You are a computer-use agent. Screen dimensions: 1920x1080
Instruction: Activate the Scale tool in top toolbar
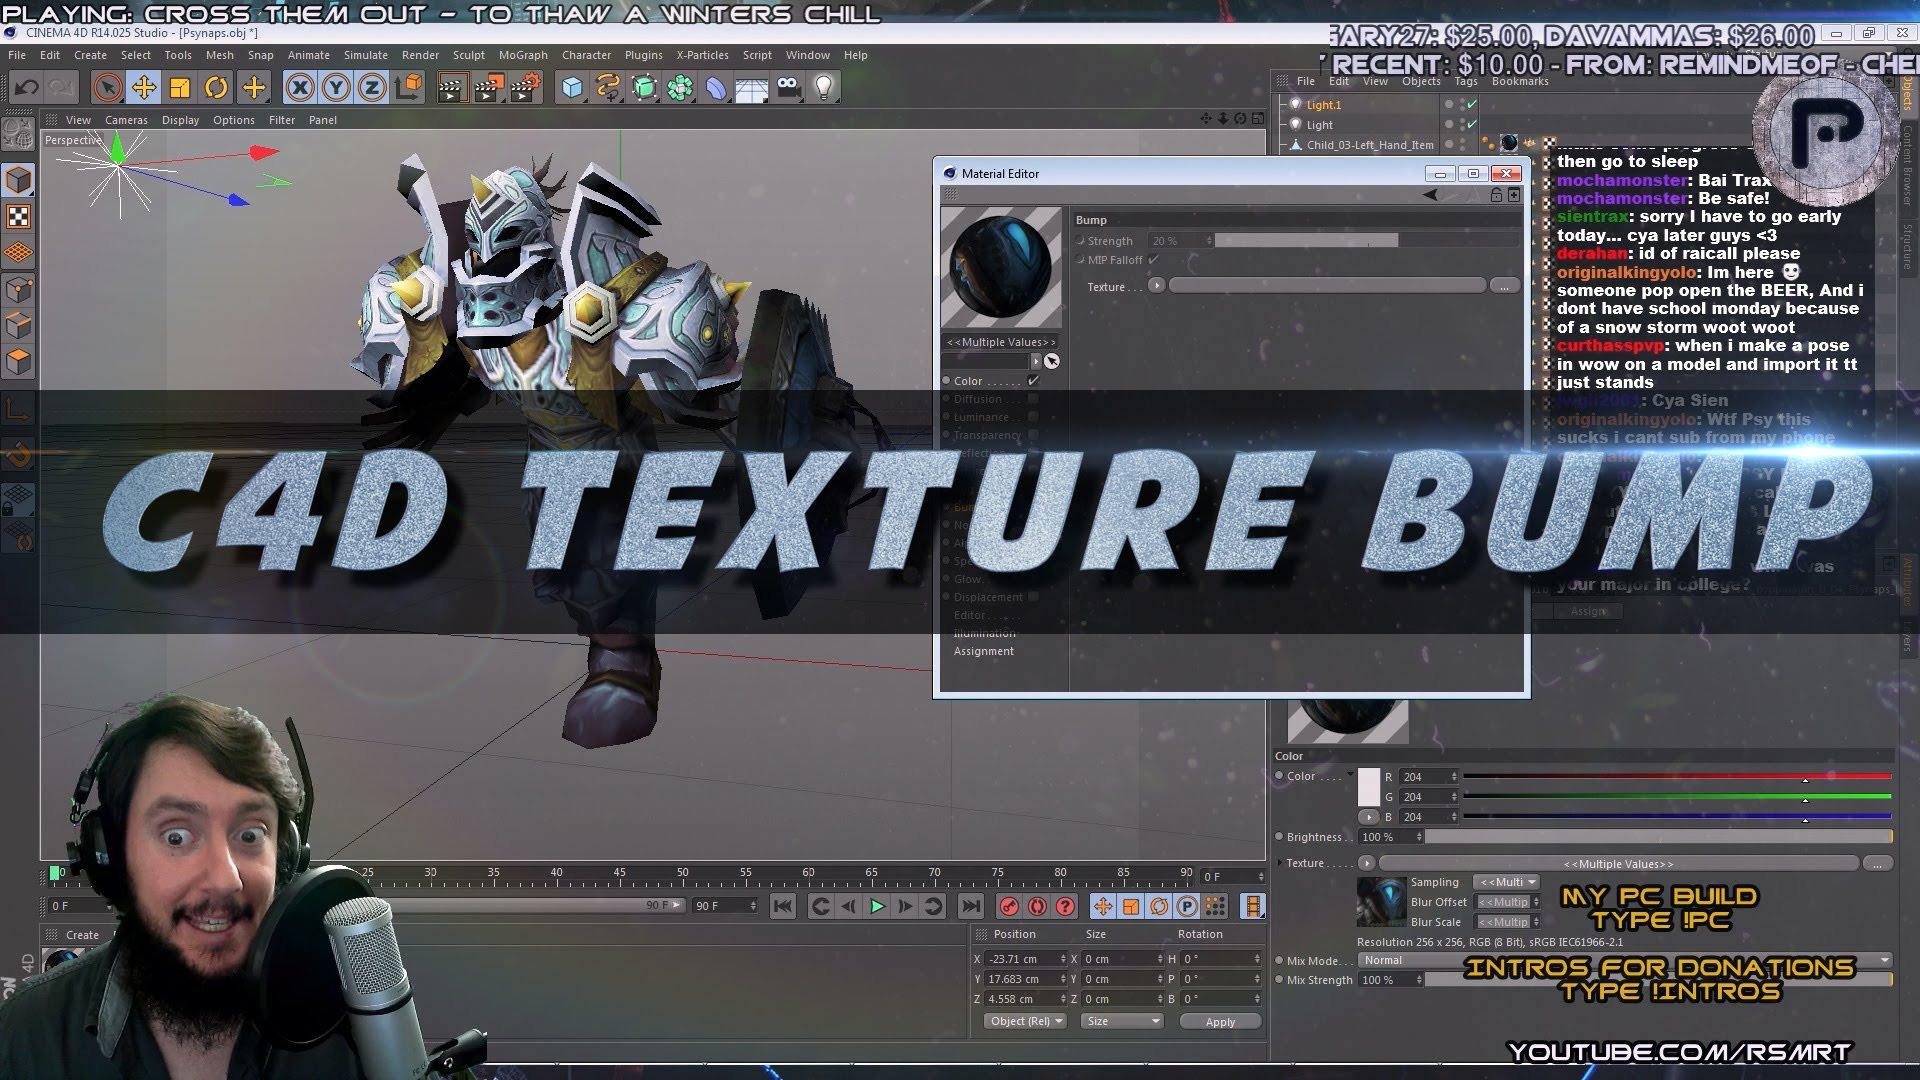point(180,88)
